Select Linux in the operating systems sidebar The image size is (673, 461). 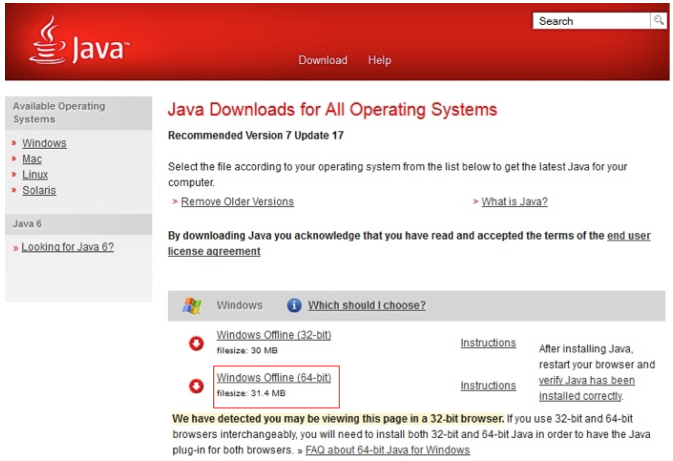(x=35, y=175)
